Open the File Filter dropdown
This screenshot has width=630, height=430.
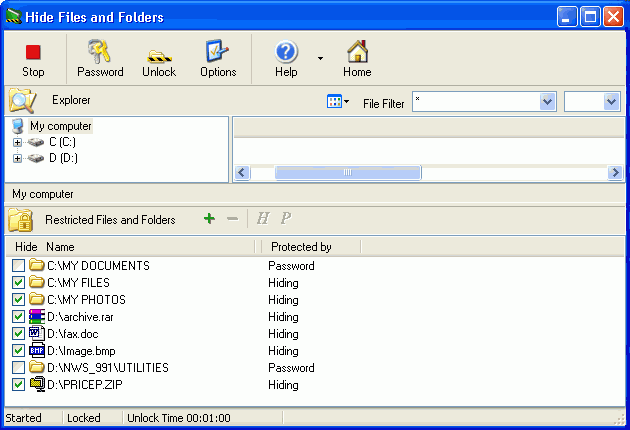tap(547, 102)
